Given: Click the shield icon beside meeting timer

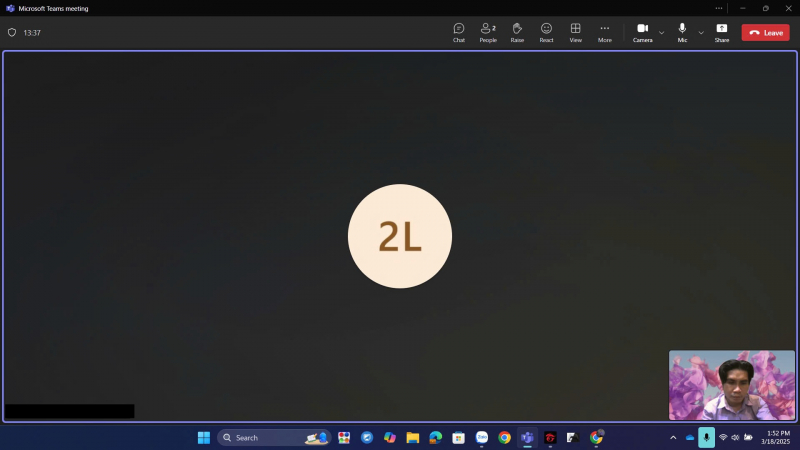Looking at the screenshot, I should click(12, 32).
